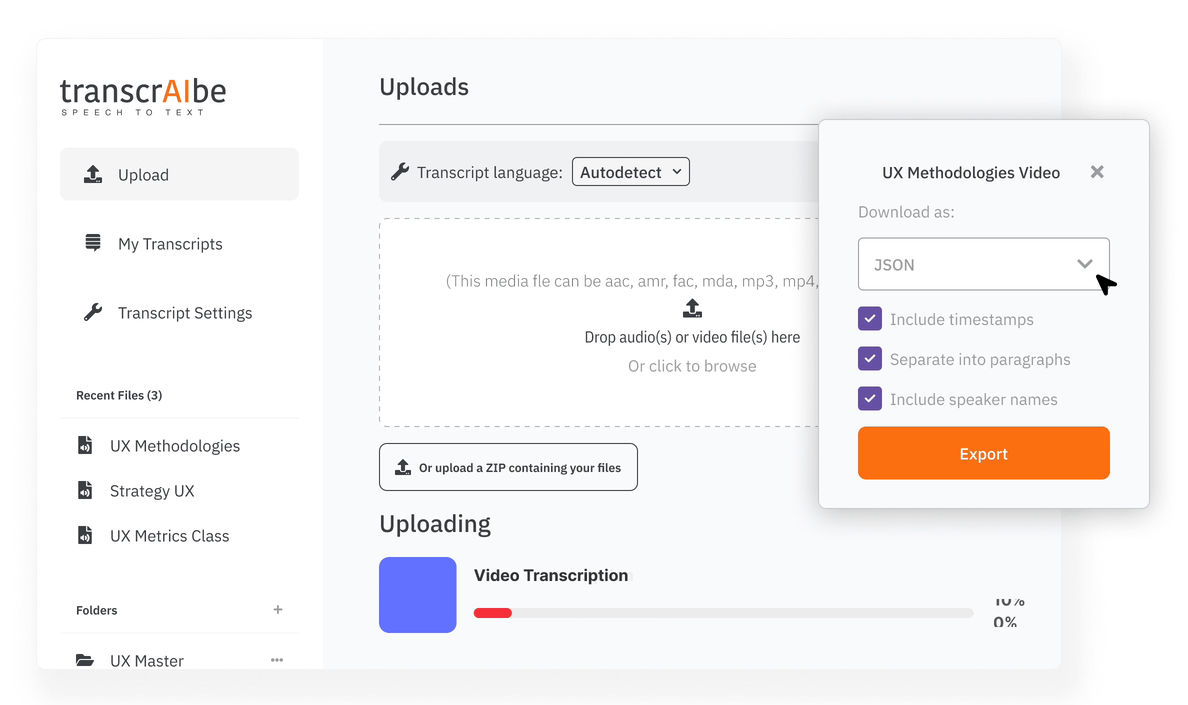Expand the Transcript language Autodetect dropdown
This screenshot has width=1188, height=705.
pos(630,171)
